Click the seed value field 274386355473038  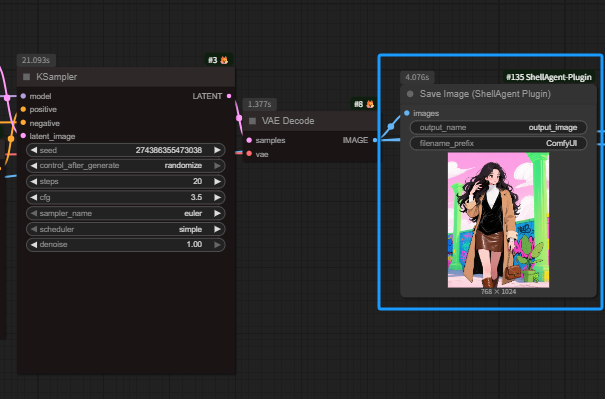pos(169,151)
